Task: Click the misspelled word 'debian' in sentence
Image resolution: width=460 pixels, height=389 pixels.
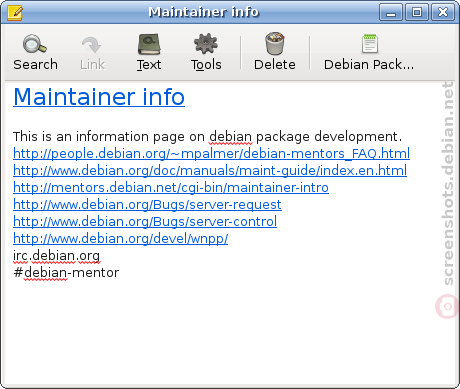Action: [230, 137]
